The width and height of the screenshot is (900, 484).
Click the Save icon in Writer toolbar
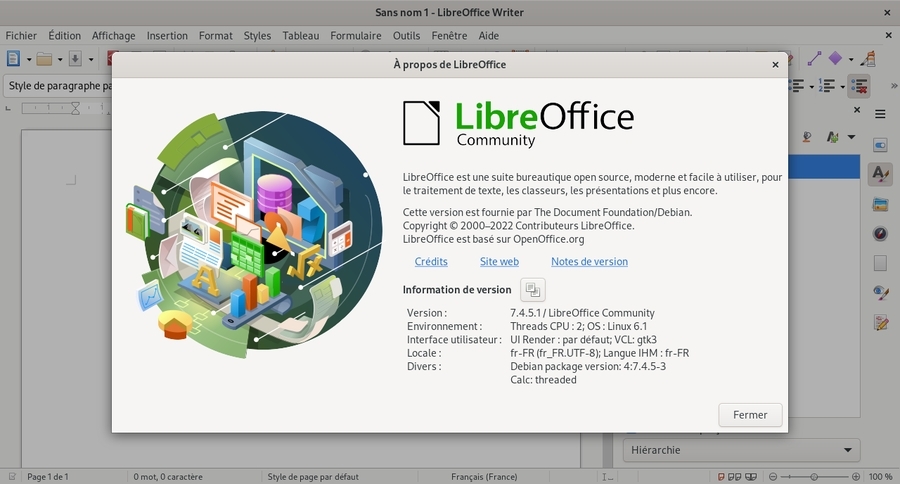[x=75, y=59]
